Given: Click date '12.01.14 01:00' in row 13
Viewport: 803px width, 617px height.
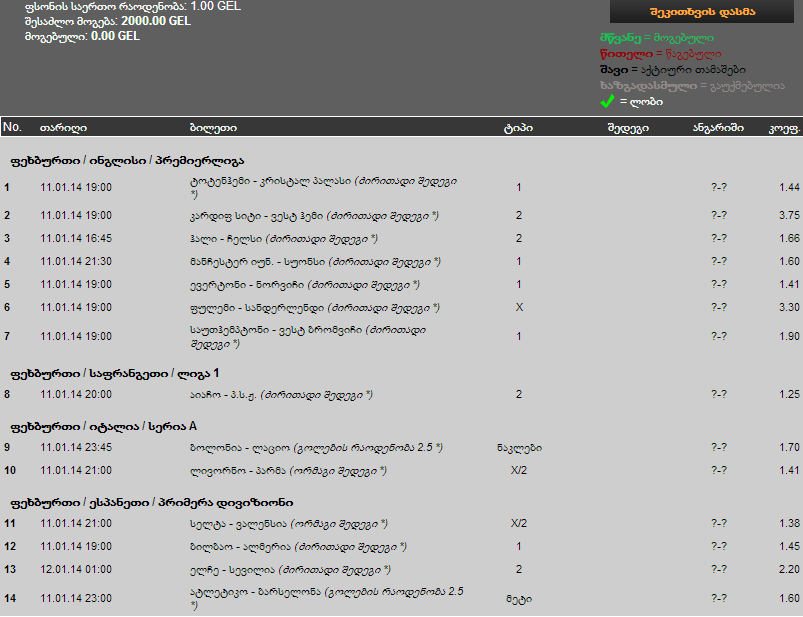Looking at the screenshot, I should pyautogui.click(x=76, y=569).
